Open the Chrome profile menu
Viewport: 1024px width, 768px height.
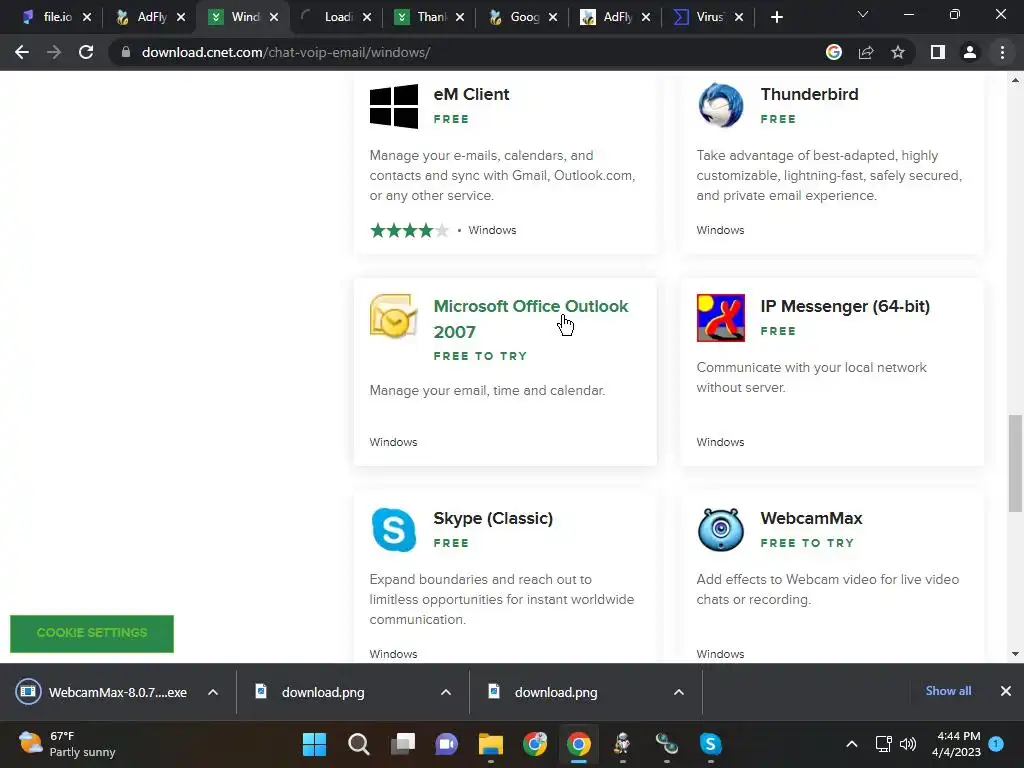(x=970, y=52)
